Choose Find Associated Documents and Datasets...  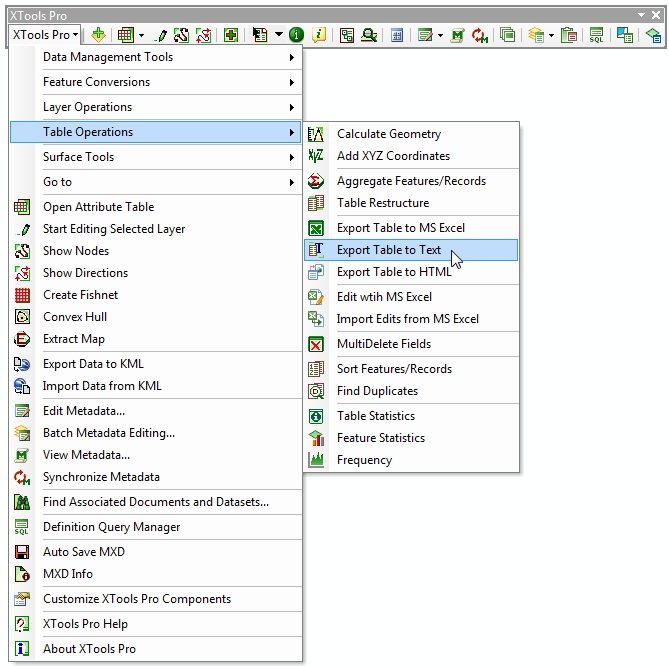pyautogui.click(x=156, y=502)
